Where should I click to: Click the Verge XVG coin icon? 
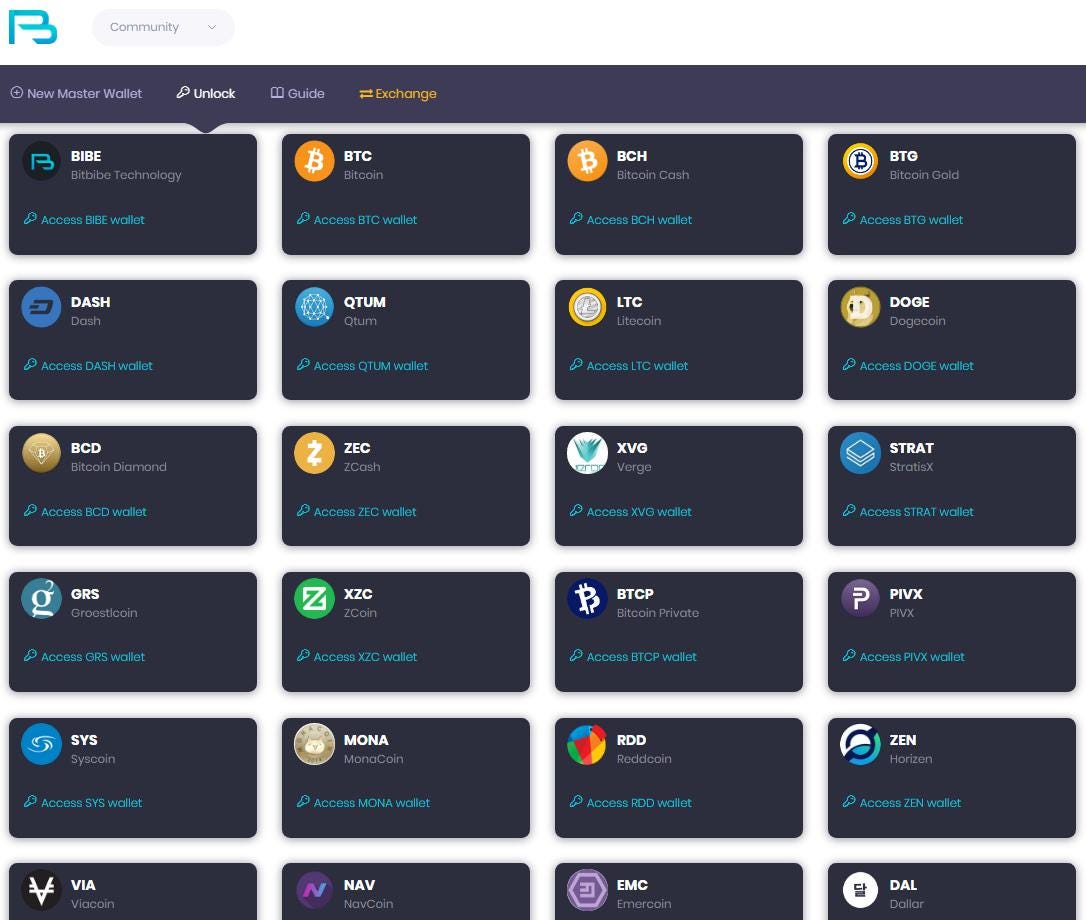[587, 453]
